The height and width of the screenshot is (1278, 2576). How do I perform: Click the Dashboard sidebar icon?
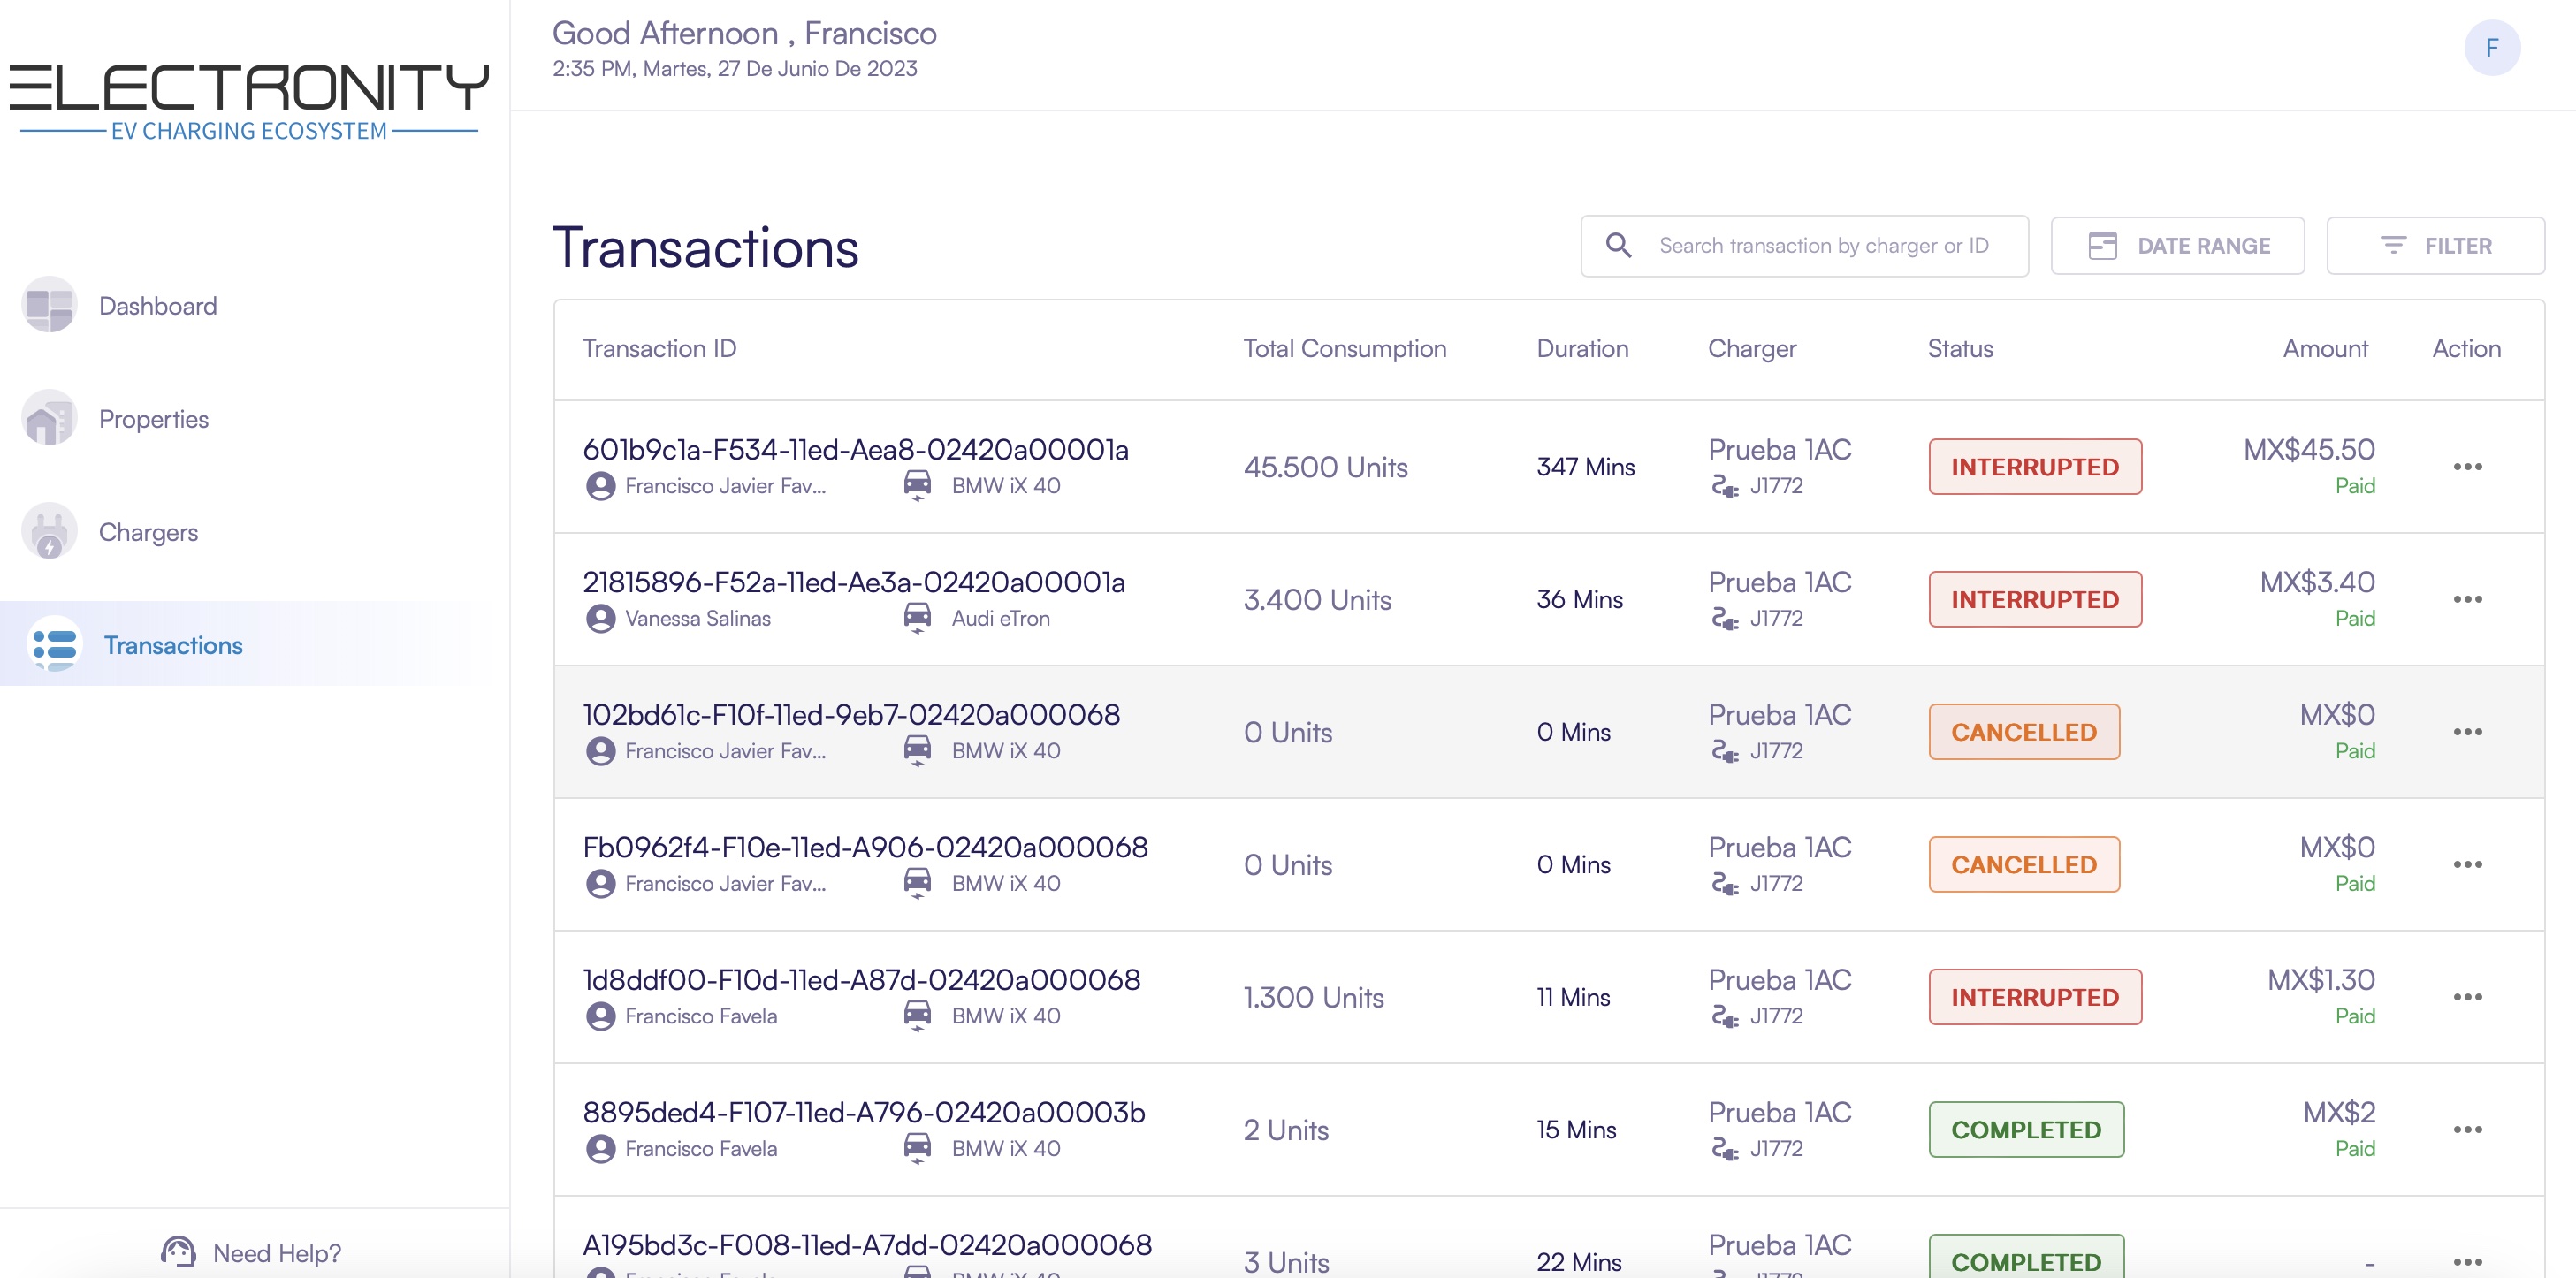pos(49,305)
